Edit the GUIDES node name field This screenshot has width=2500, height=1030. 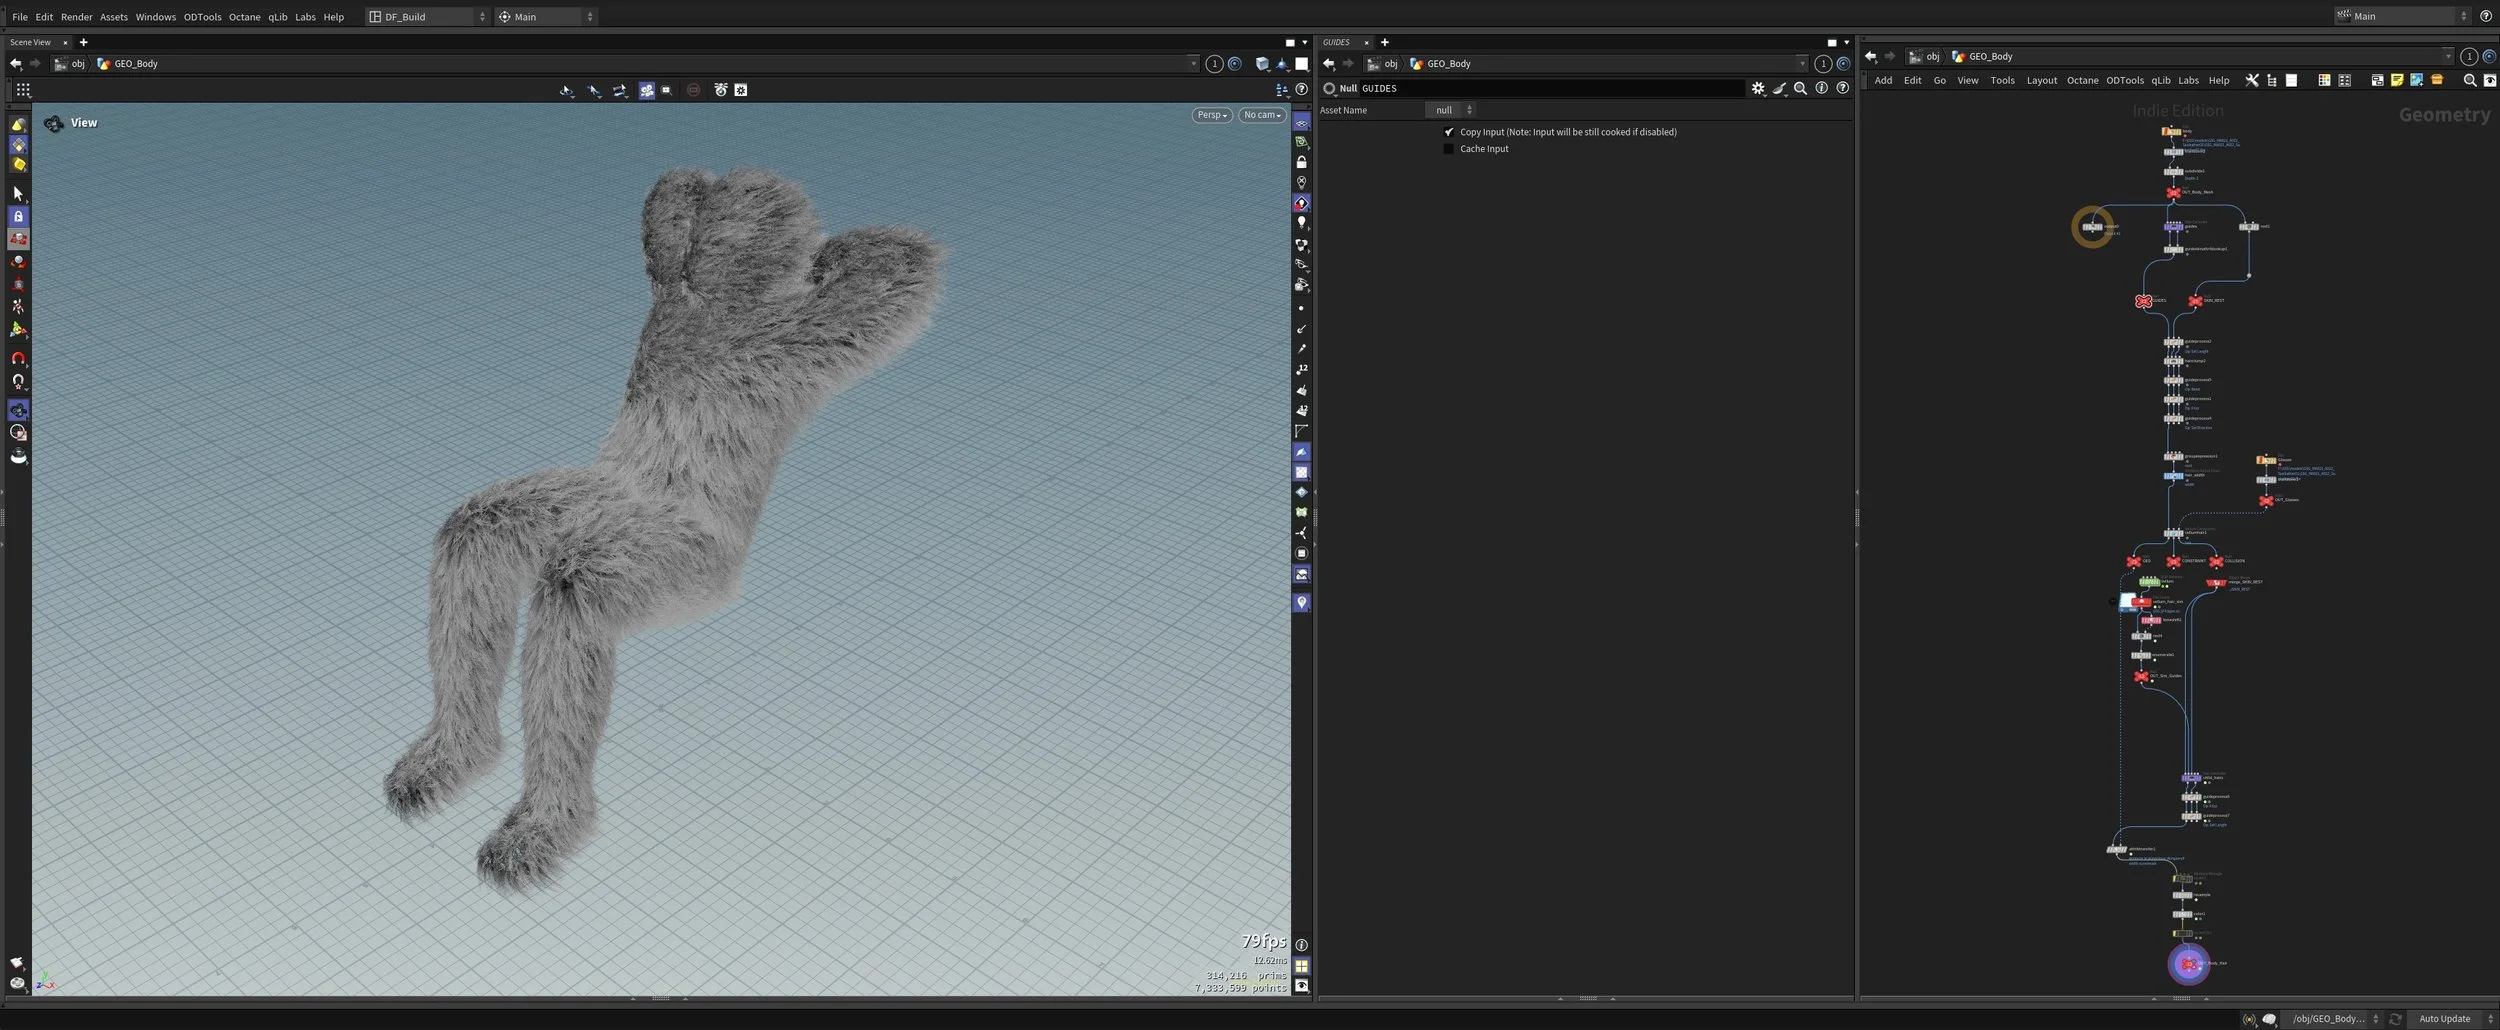coord(1550,89)
